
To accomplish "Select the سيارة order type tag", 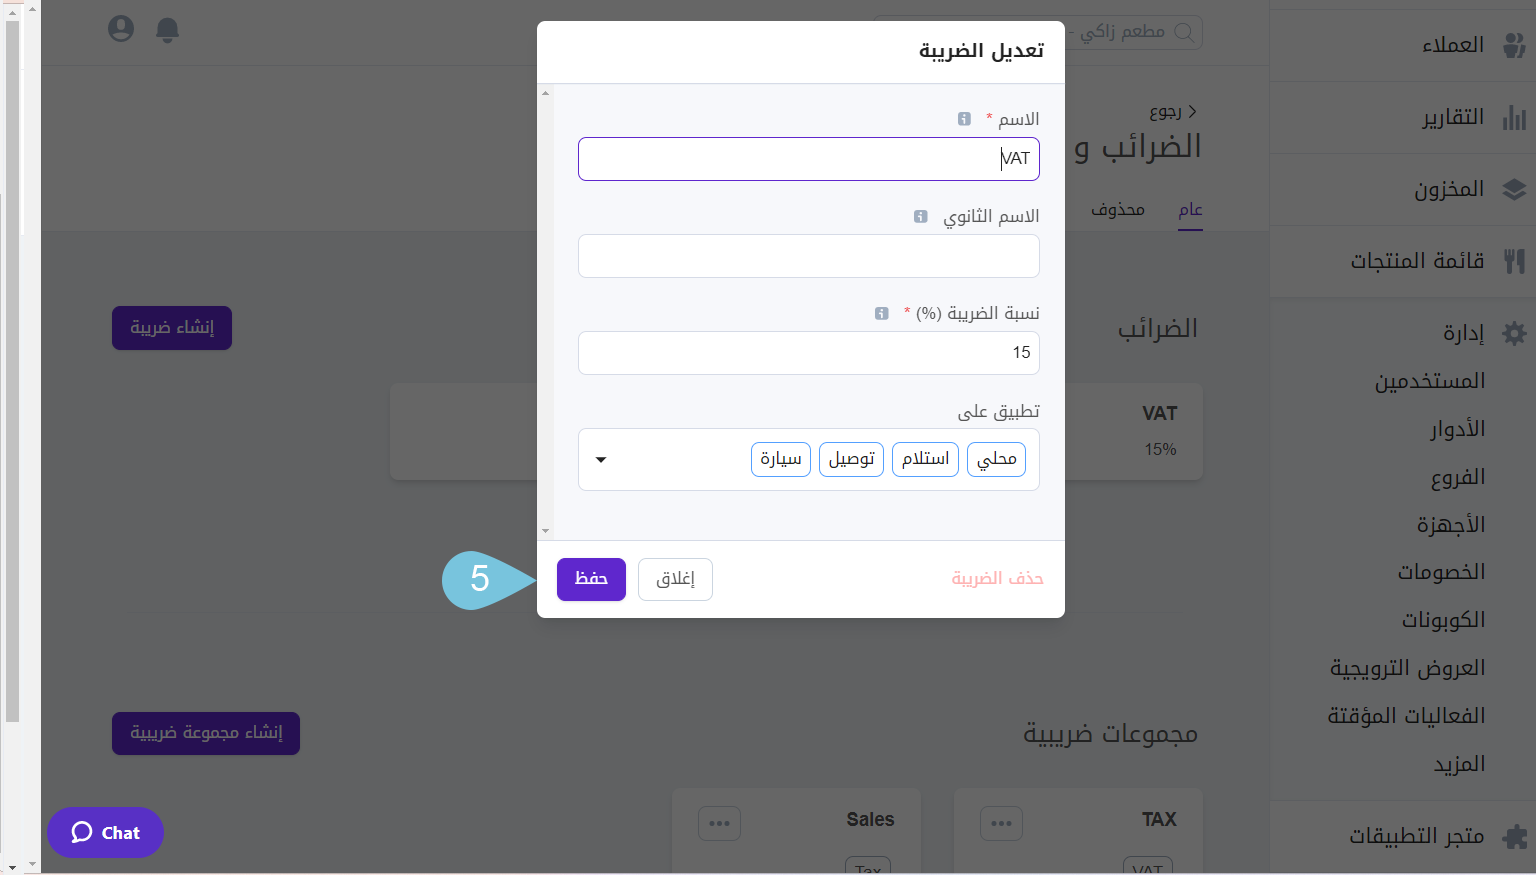I will coord(780,459).
